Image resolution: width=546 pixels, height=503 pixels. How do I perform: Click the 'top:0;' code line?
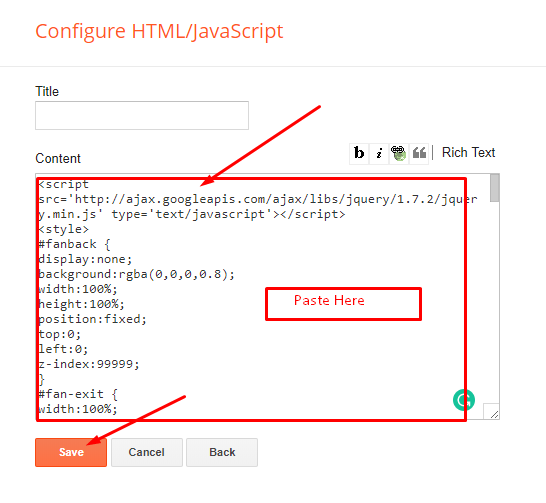pyautogui.click(x=60, y=334)
